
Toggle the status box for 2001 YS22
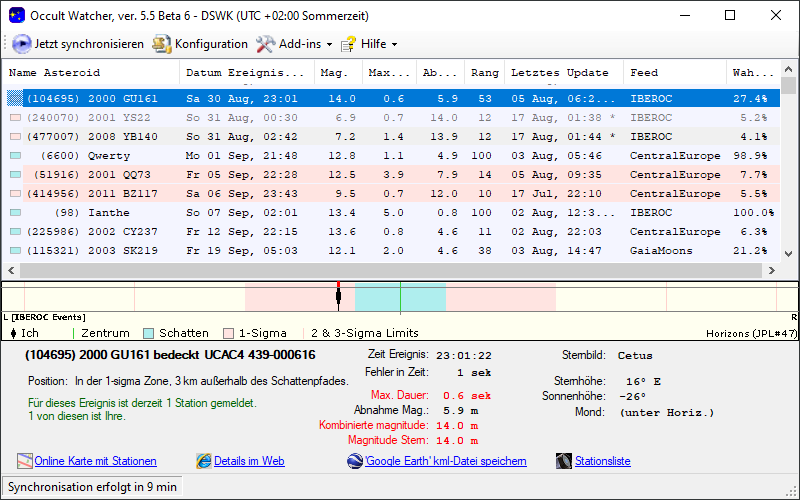15,118
